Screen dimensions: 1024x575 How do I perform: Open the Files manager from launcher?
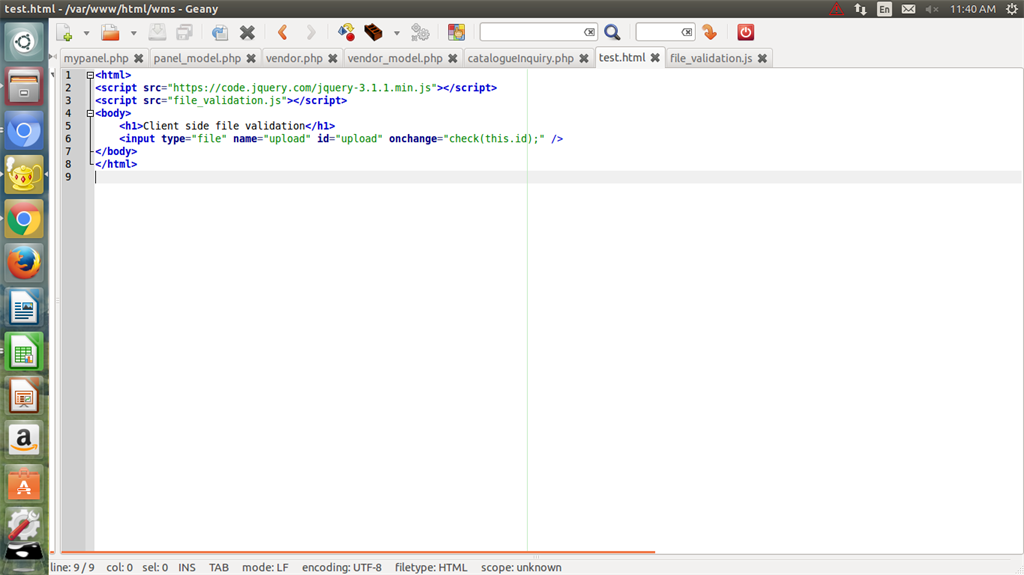pos(24,86)
